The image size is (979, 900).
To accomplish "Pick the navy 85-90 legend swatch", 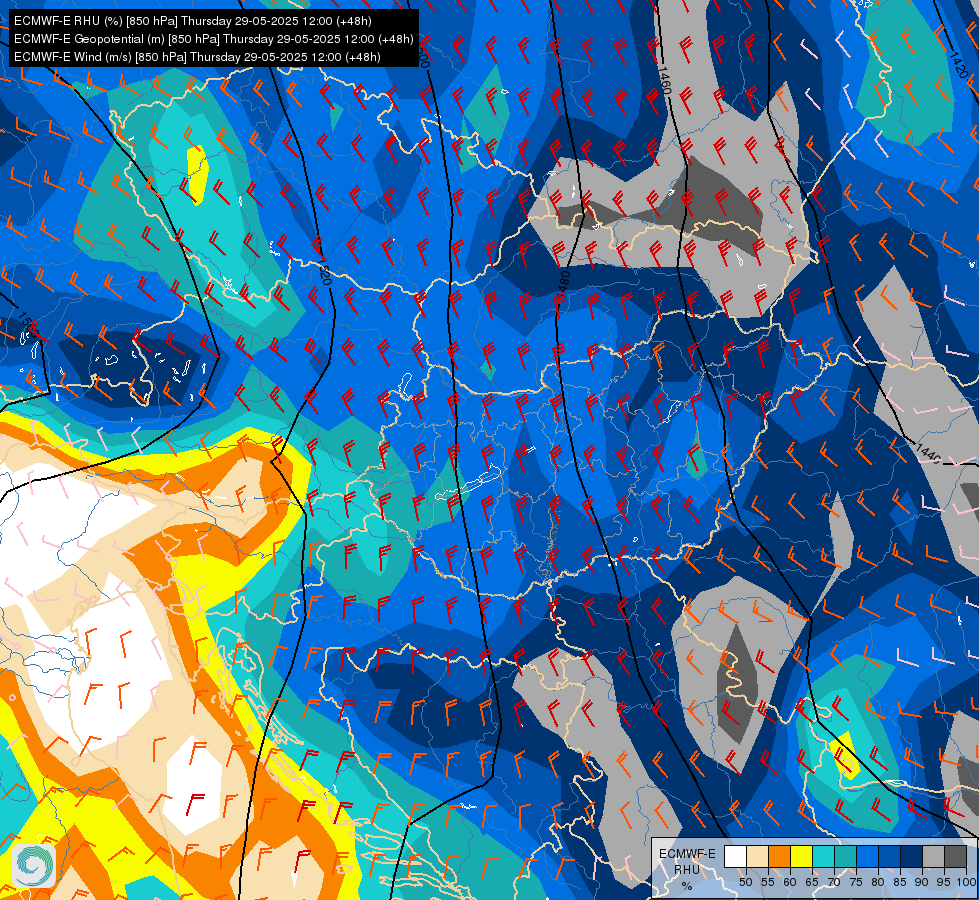I will tap(910, 856).
